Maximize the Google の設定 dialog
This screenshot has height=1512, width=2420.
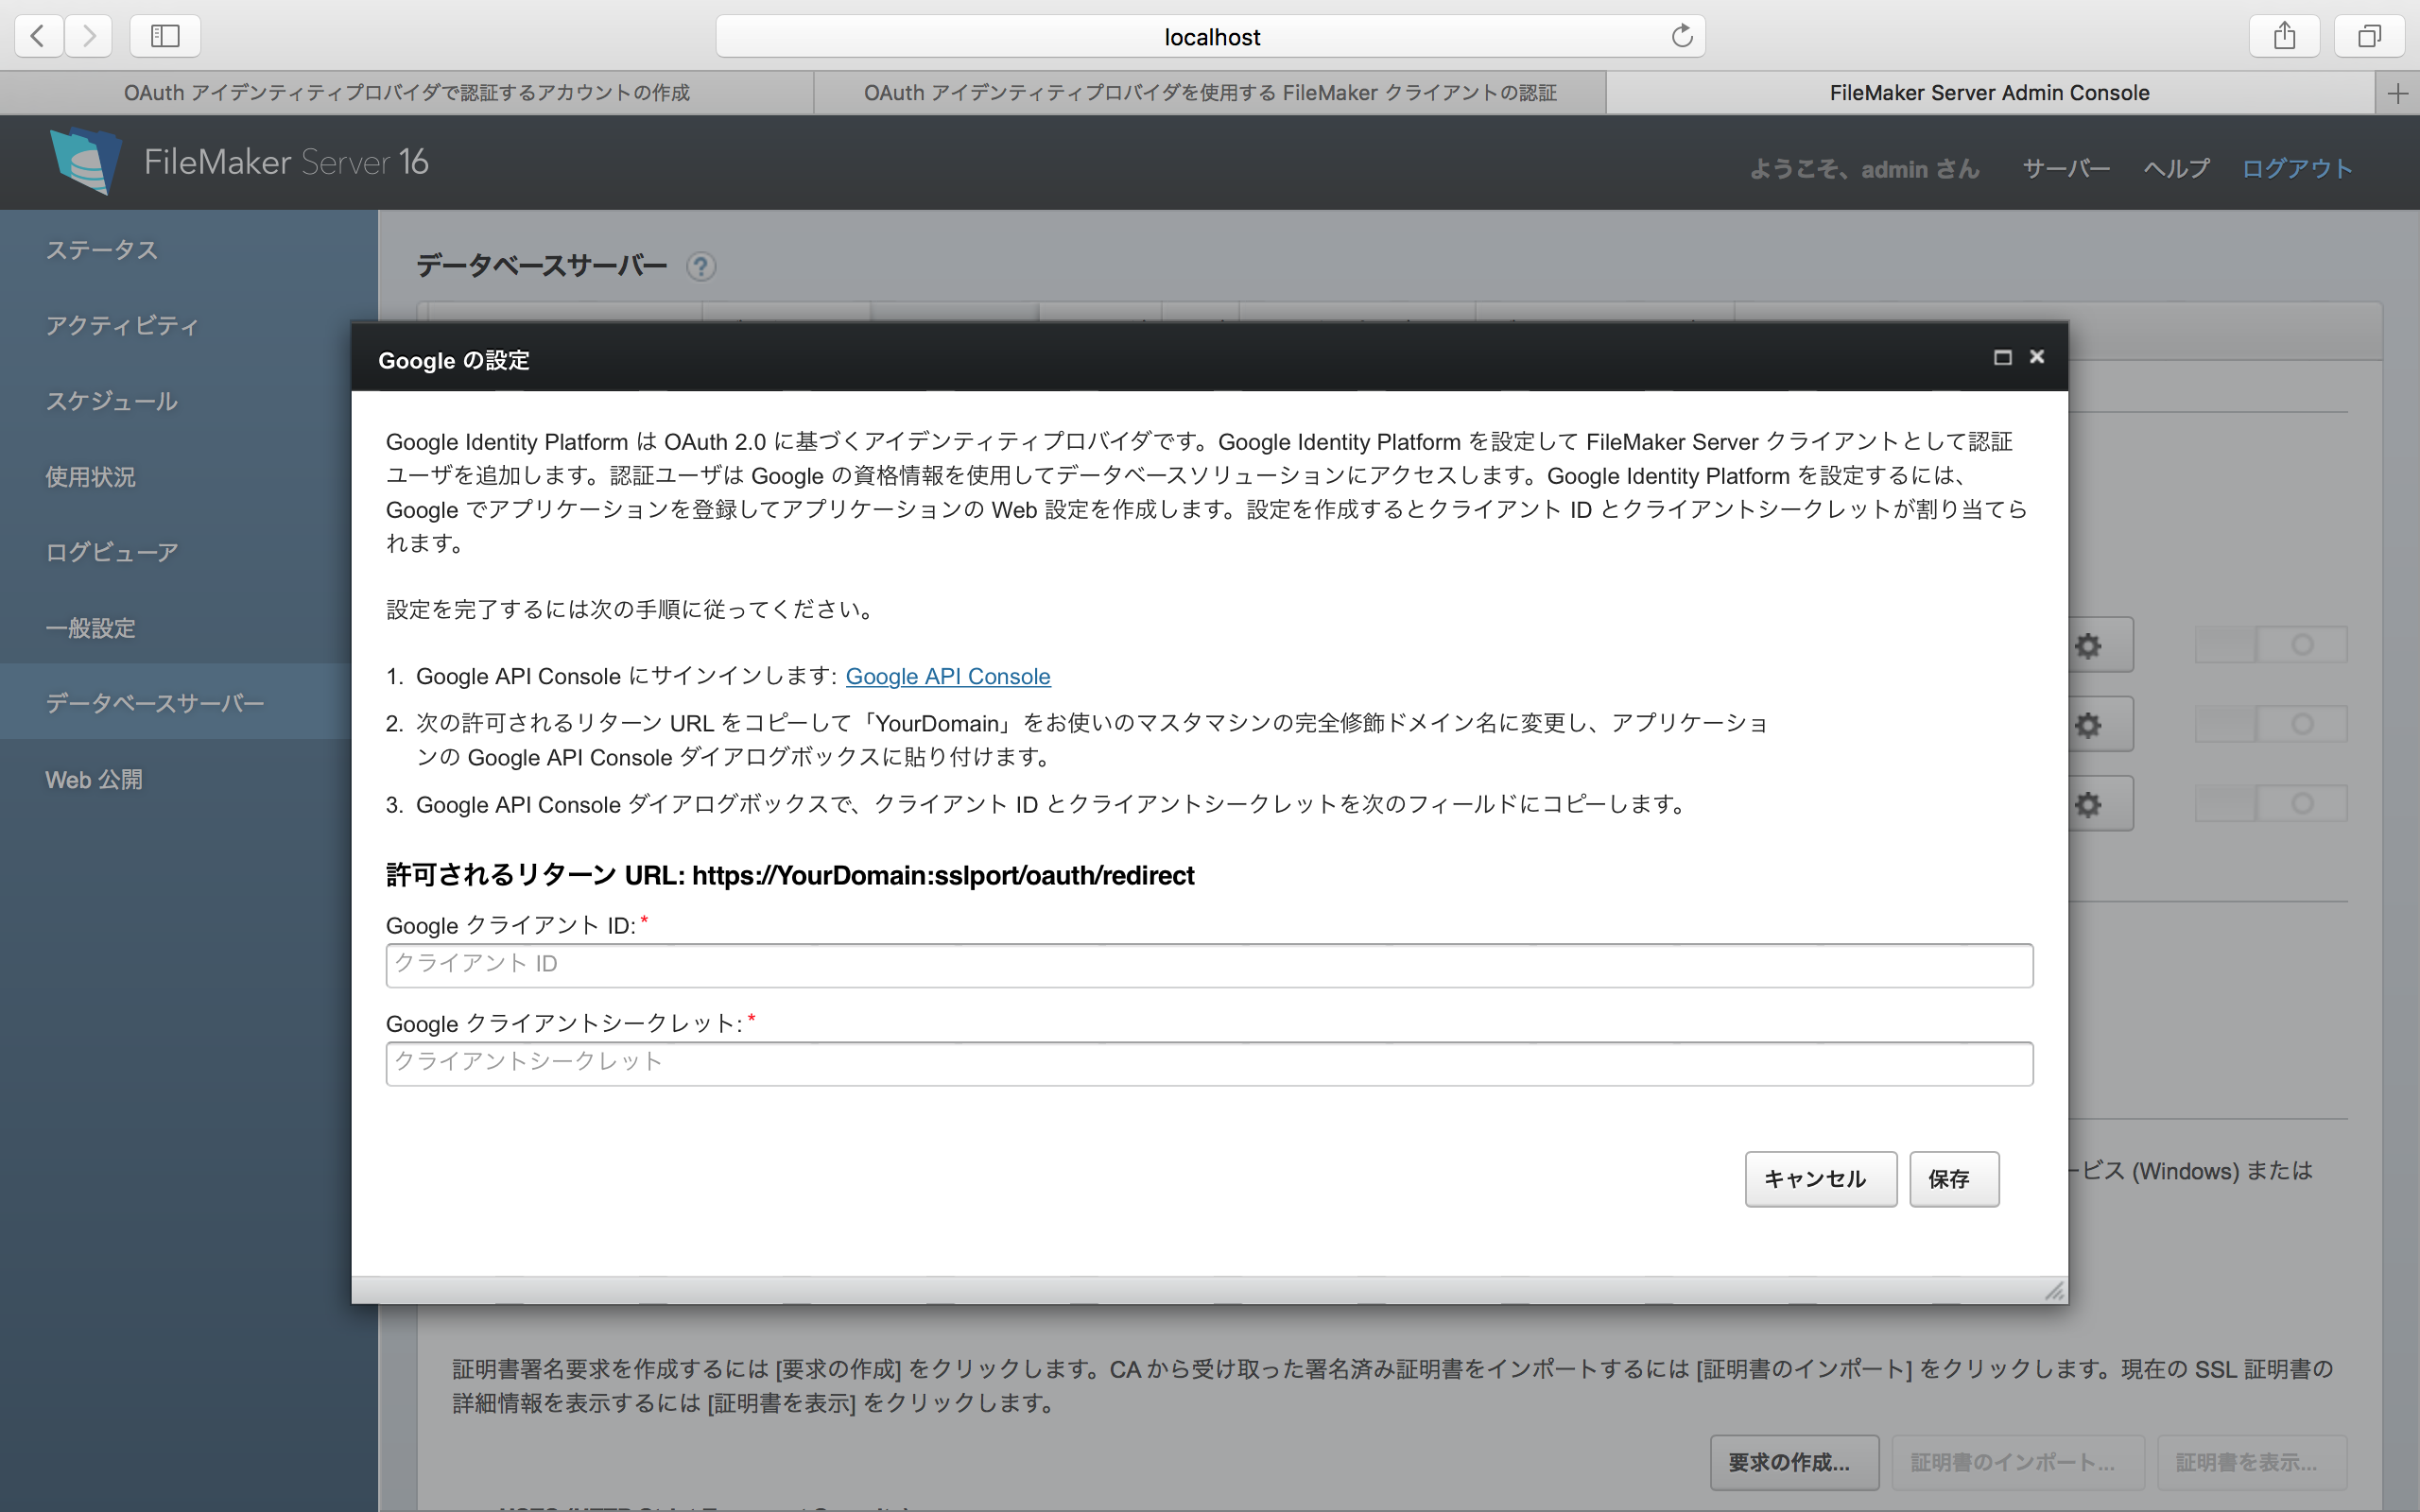tap(2002, 358)
